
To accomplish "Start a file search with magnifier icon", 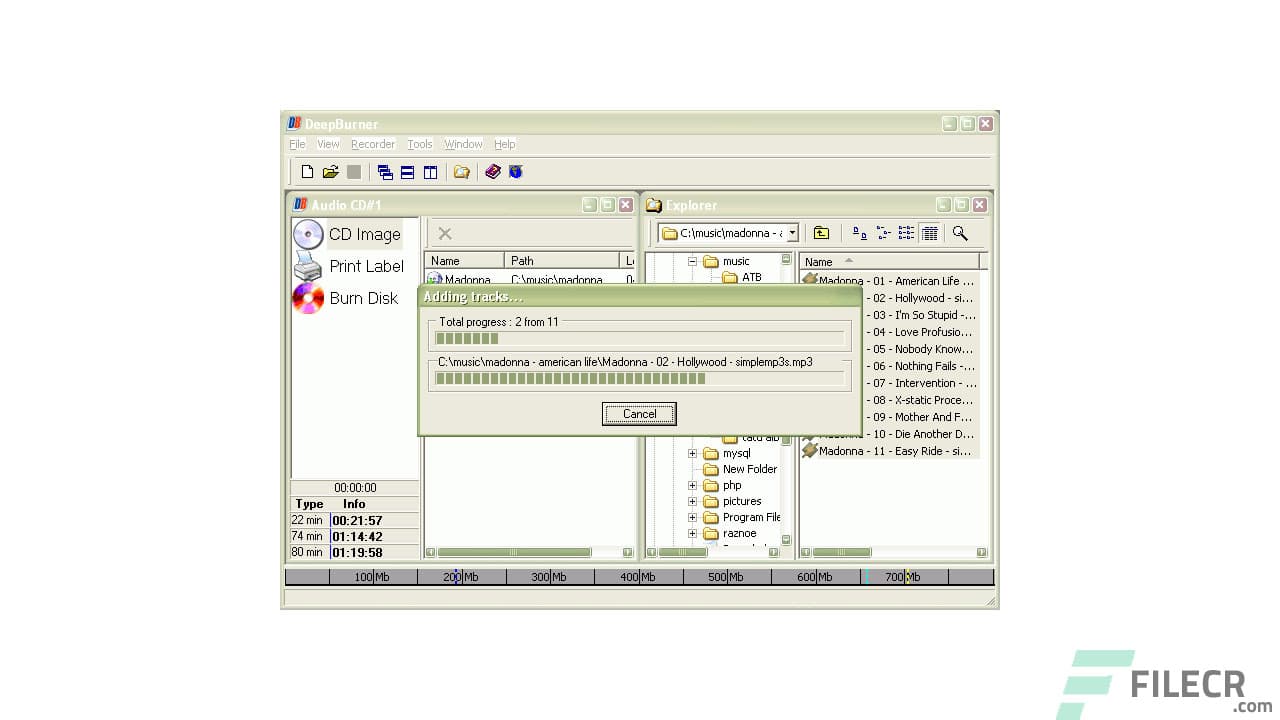I will coord(960,232).
